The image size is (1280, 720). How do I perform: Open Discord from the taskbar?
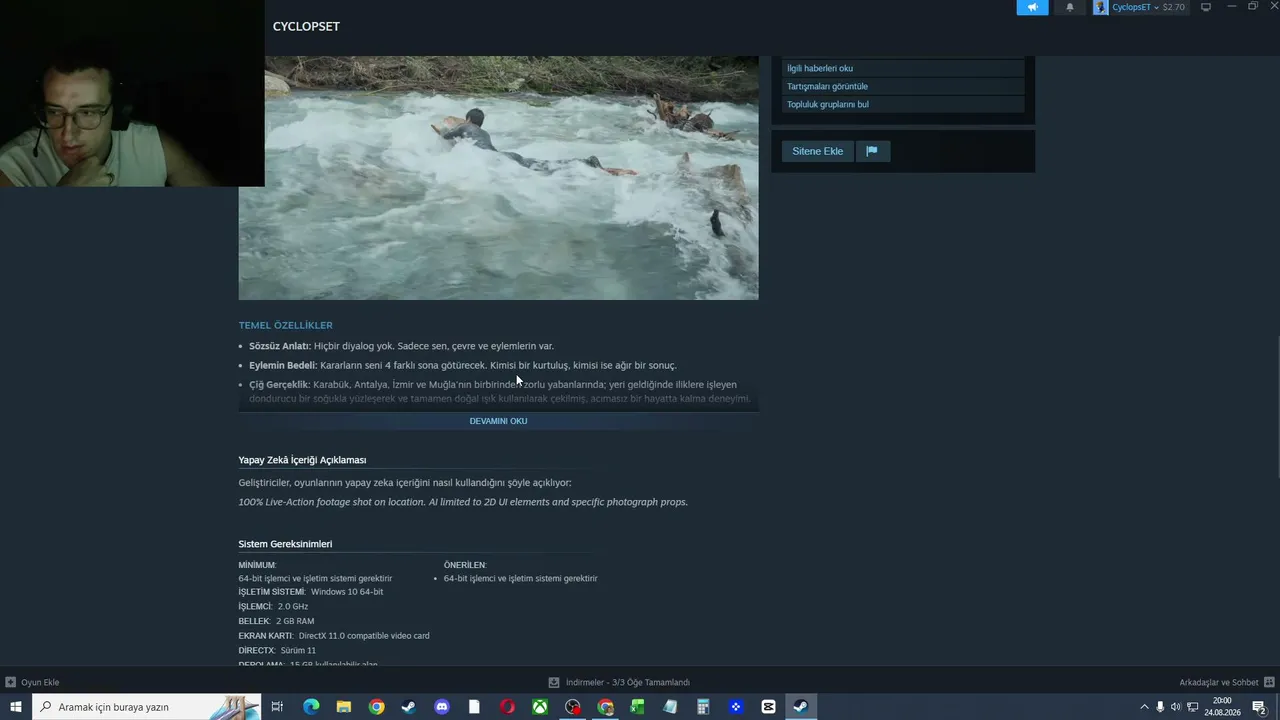click(442, 707)
